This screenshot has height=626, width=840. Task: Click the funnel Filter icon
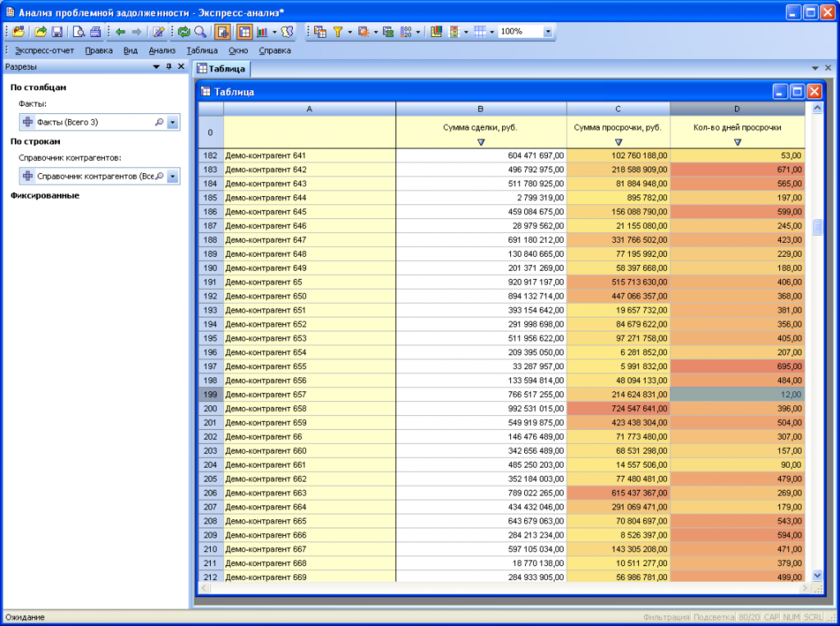(x=338, y=32)
